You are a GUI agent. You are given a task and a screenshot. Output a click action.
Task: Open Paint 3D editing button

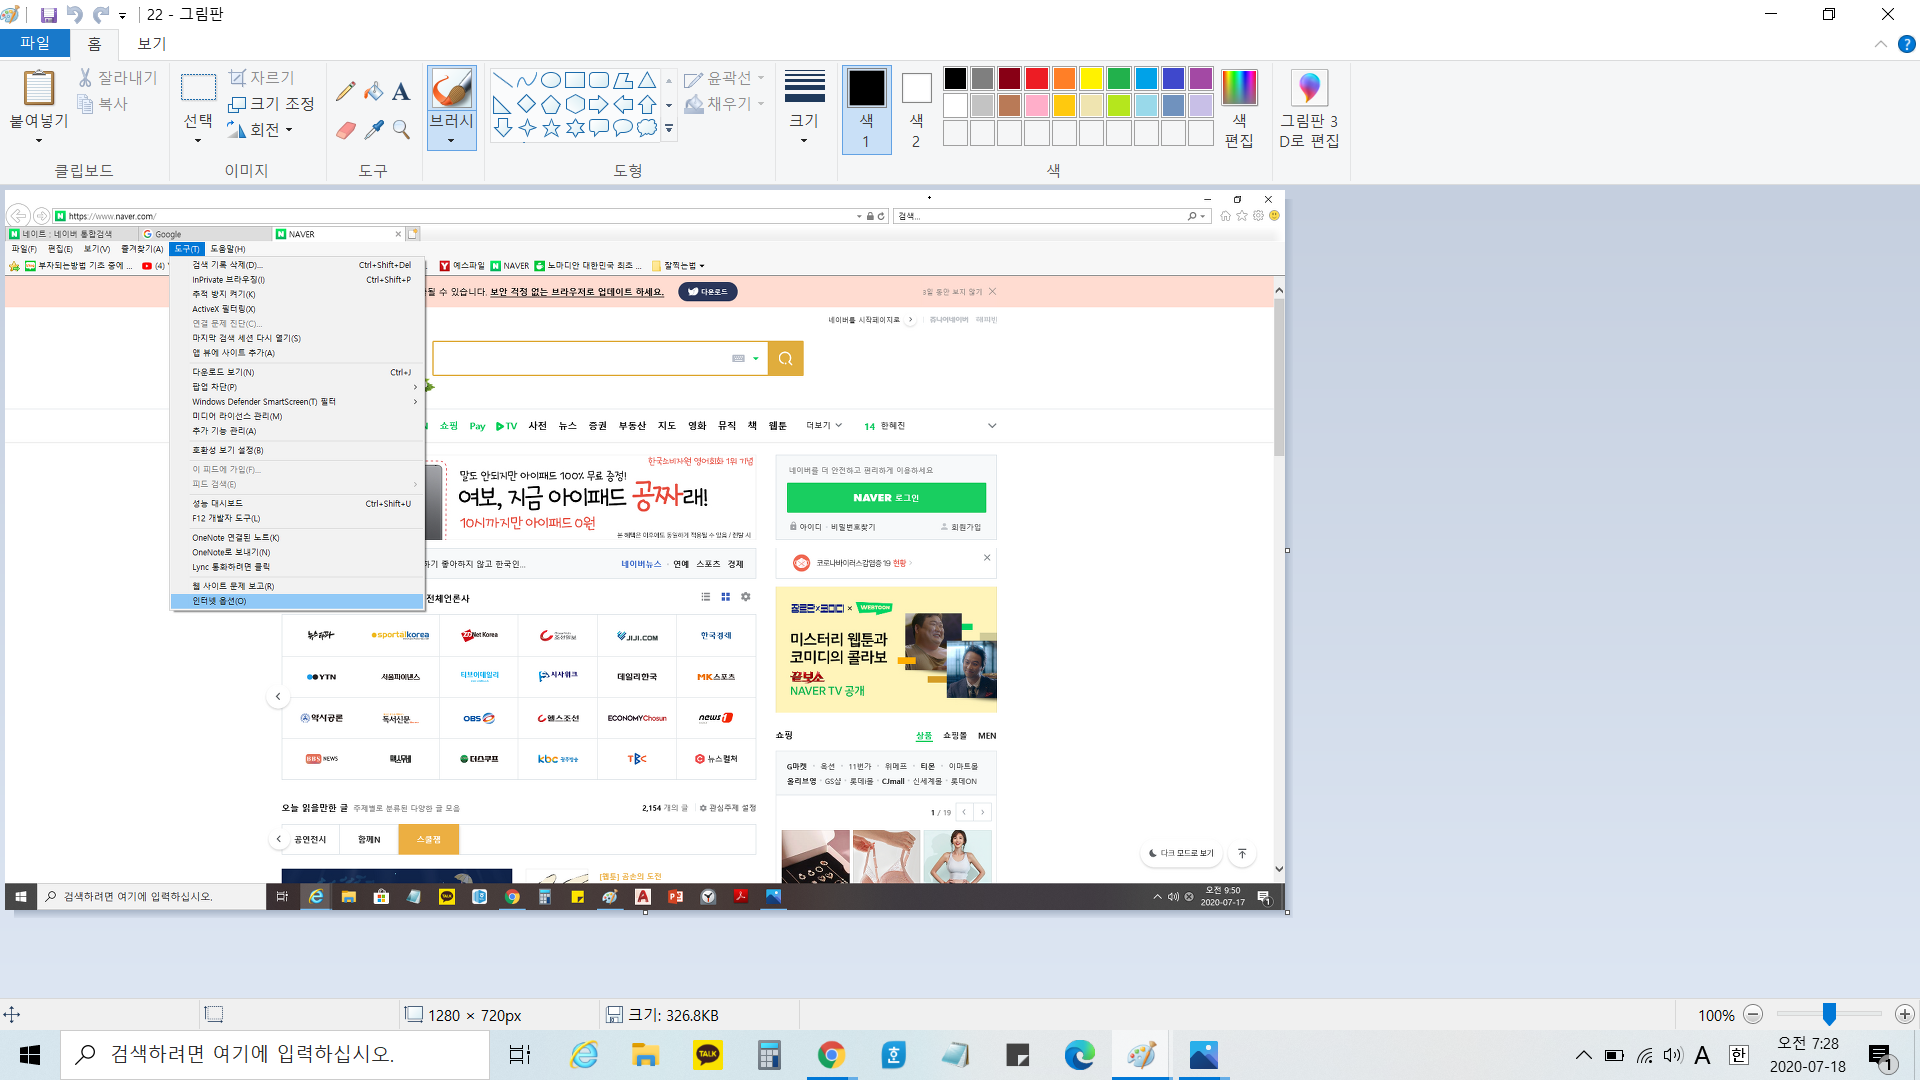pos(1308,110)
